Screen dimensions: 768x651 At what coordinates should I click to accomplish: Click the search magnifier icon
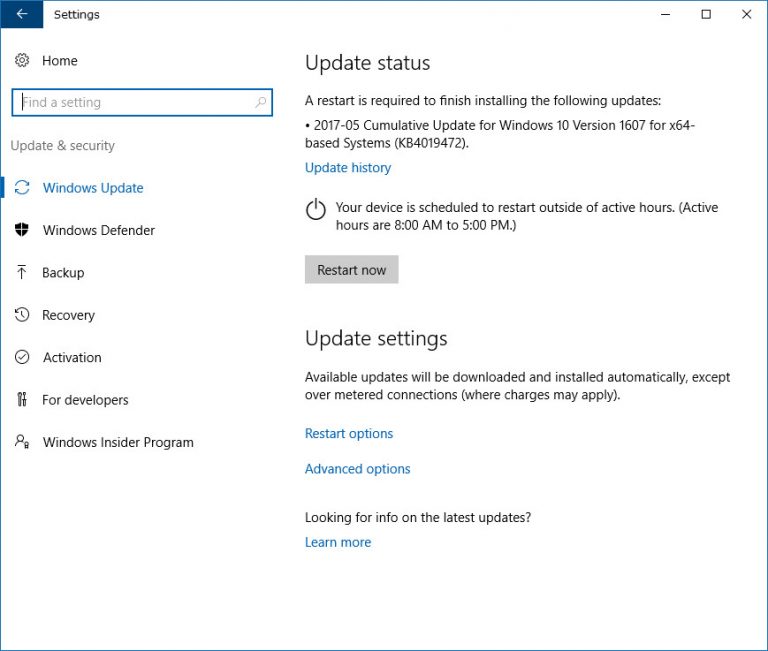(x=261, y=102)
